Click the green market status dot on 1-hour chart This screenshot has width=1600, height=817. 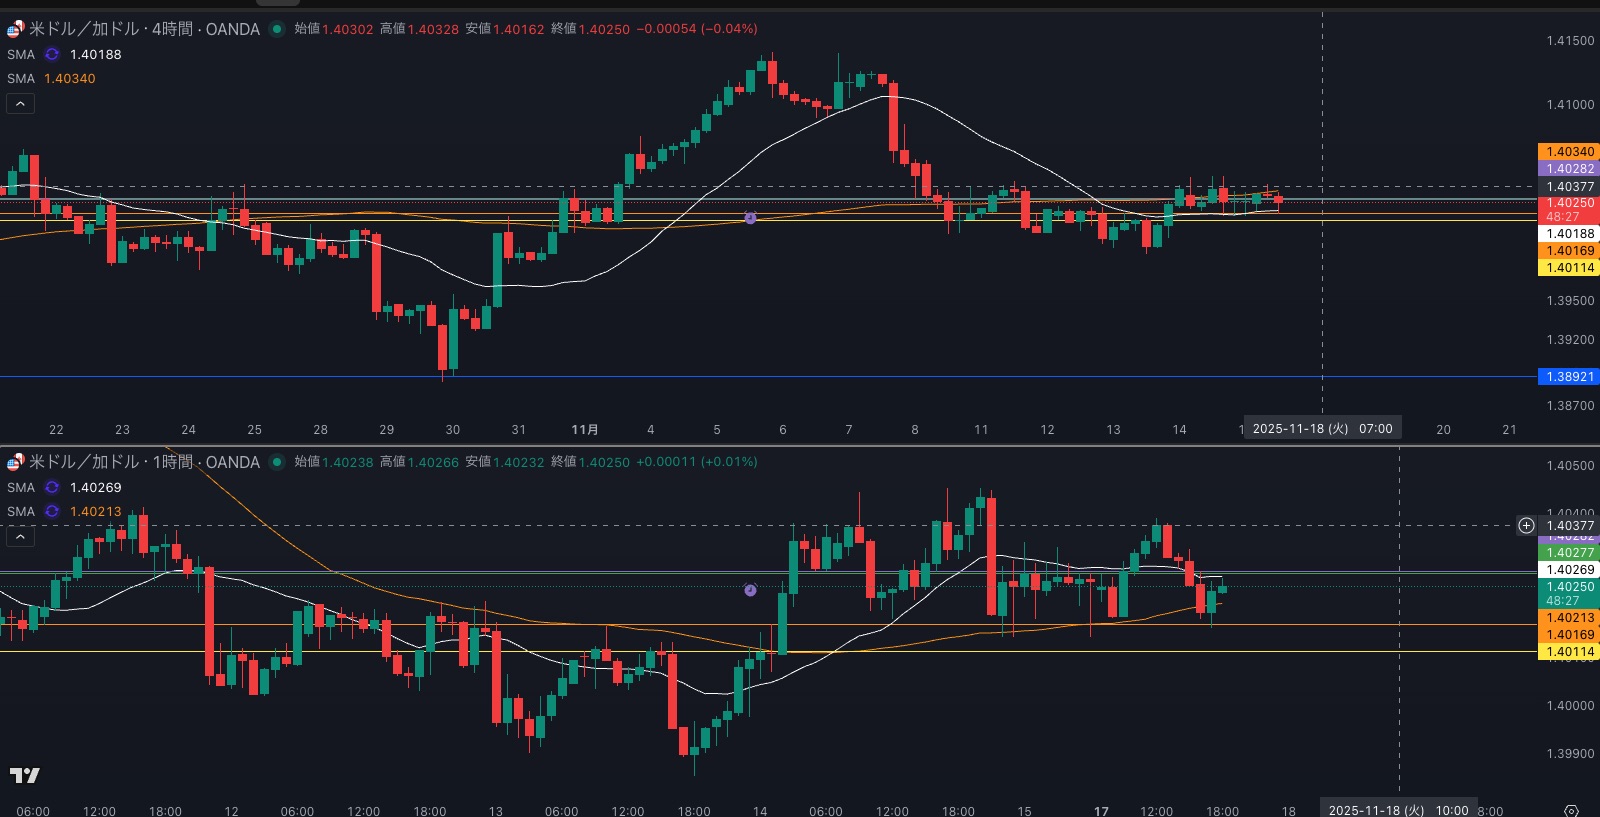pos(277,462)
